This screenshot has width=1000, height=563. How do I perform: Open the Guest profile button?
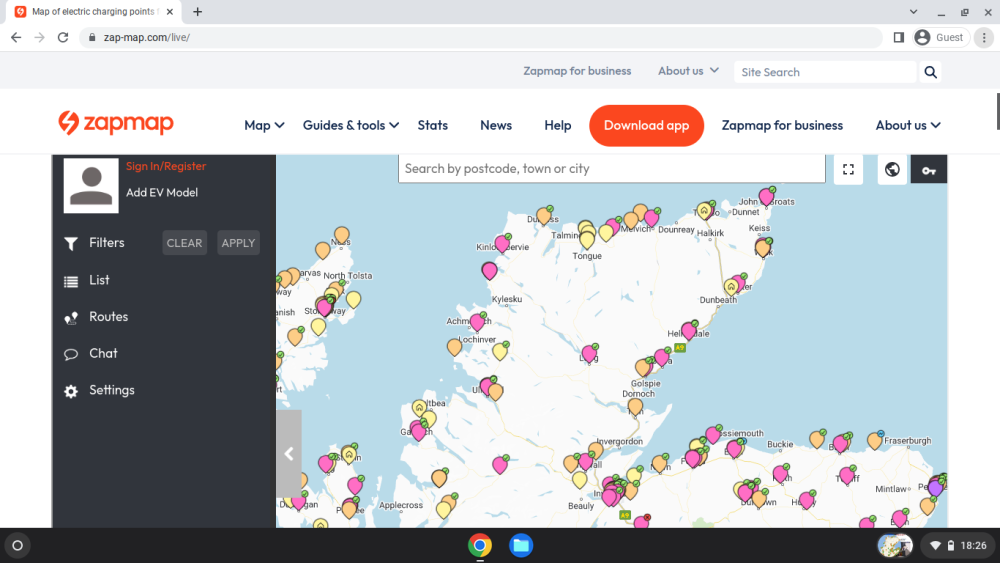point(941,38)
